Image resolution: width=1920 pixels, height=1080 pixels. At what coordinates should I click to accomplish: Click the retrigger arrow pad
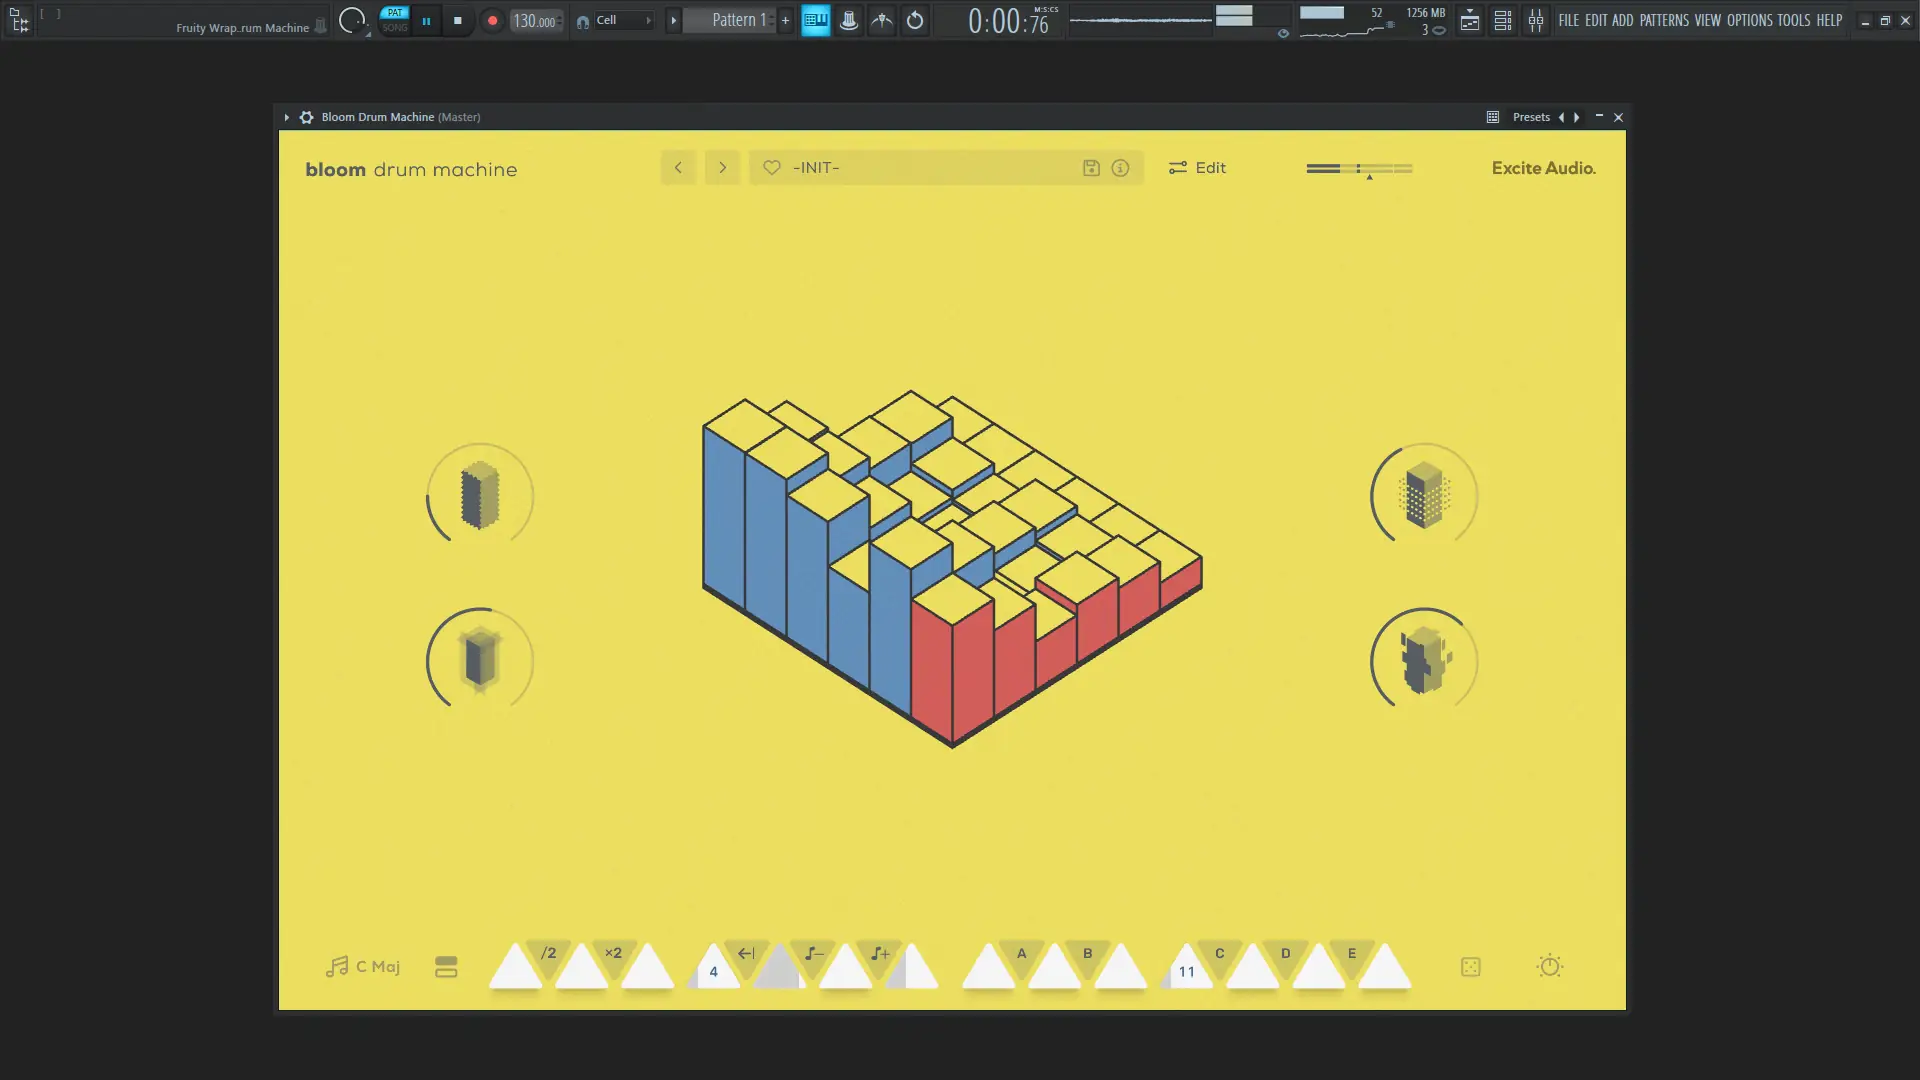(746, 954)
